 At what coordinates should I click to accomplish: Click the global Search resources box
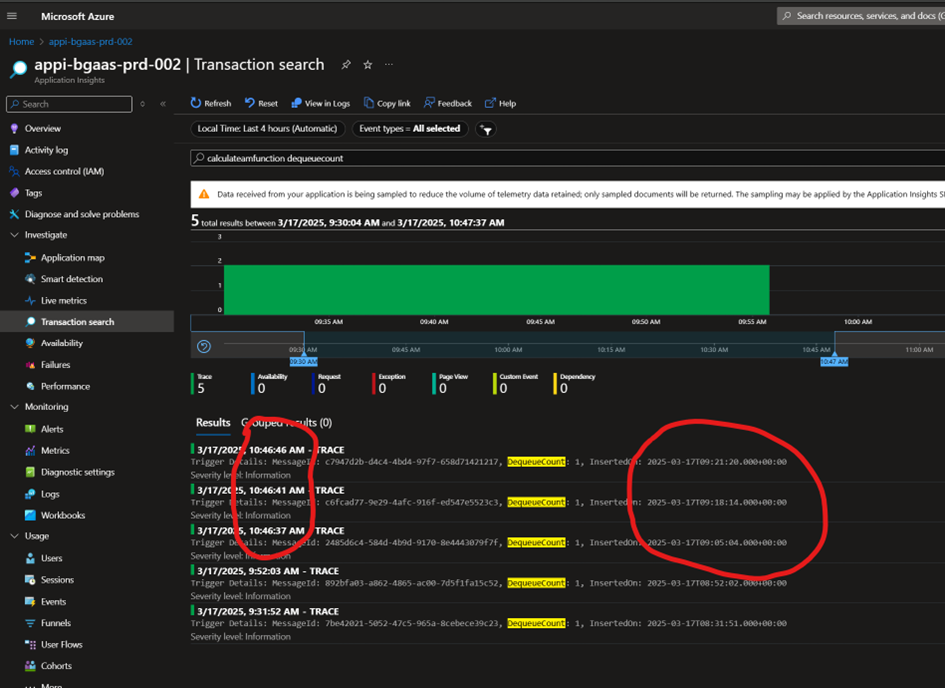coord(861,16)
